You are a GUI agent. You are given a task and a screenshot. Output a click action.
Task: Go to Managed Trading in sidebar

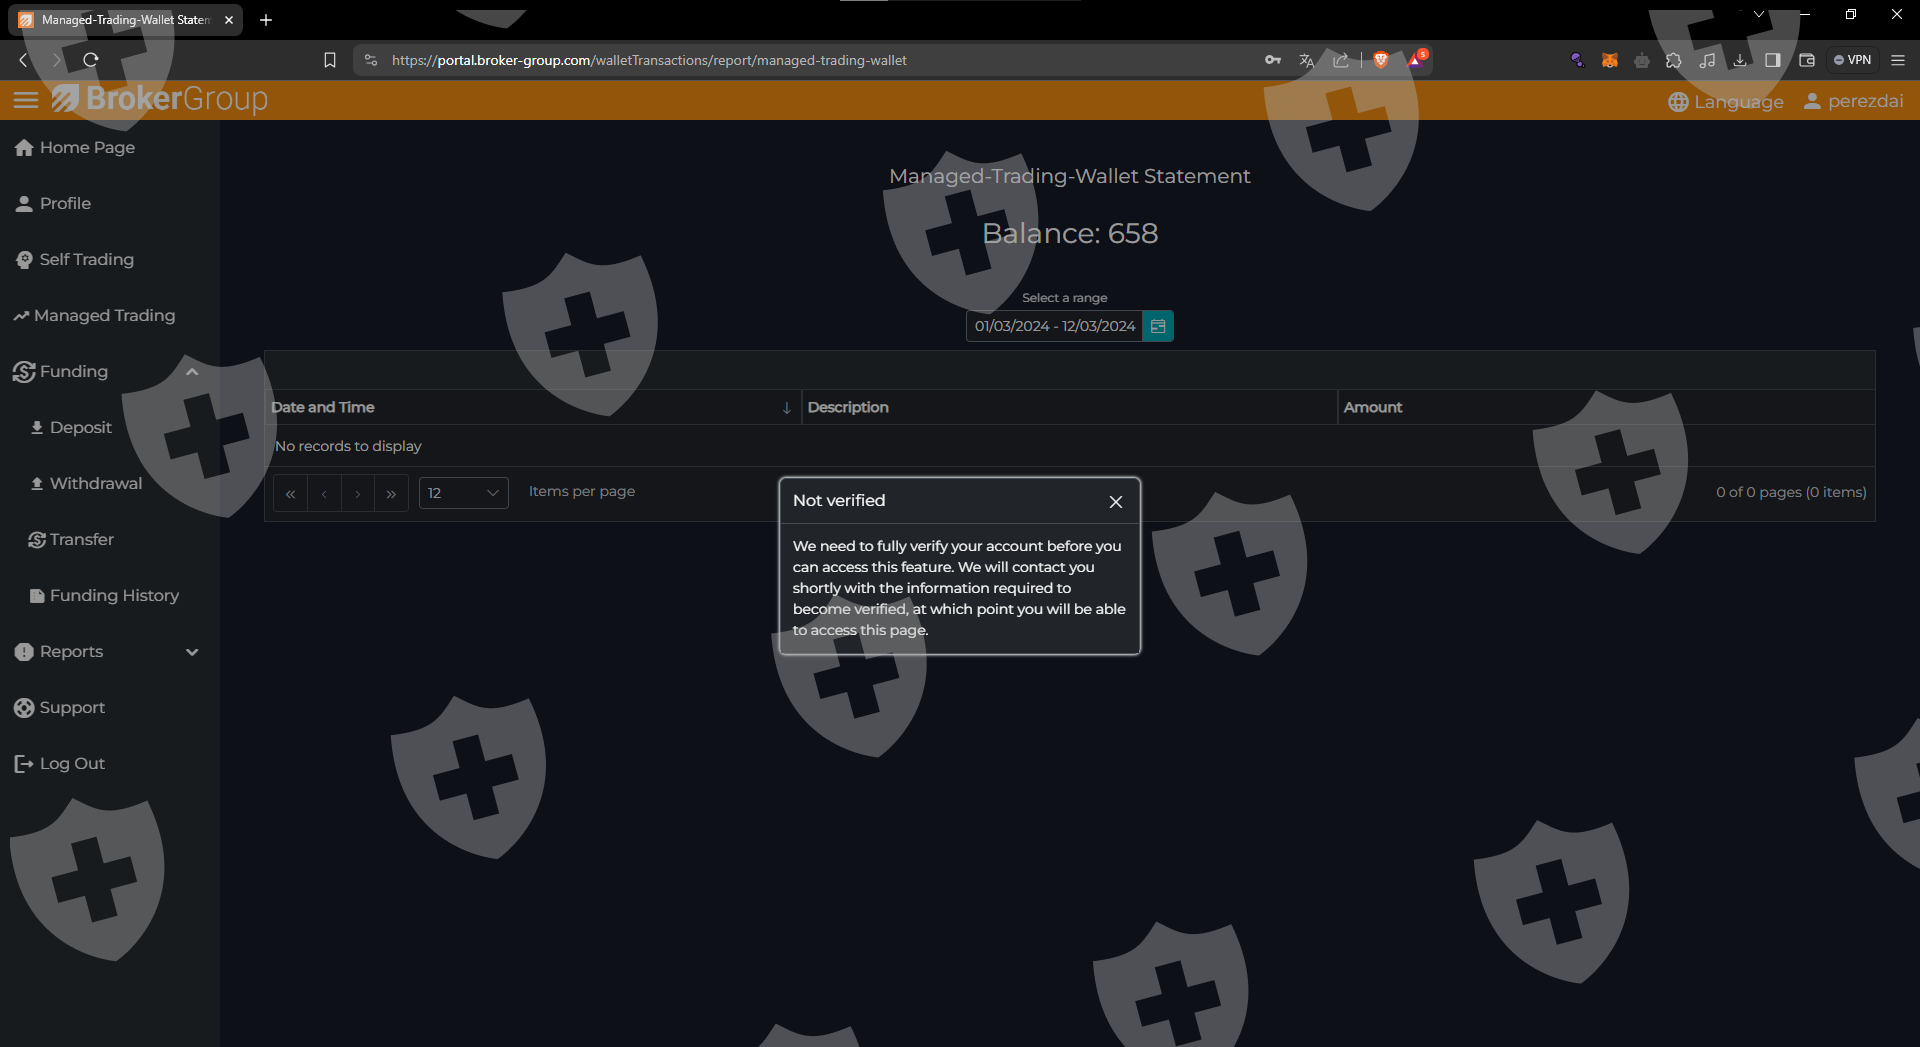click(104, 316)
